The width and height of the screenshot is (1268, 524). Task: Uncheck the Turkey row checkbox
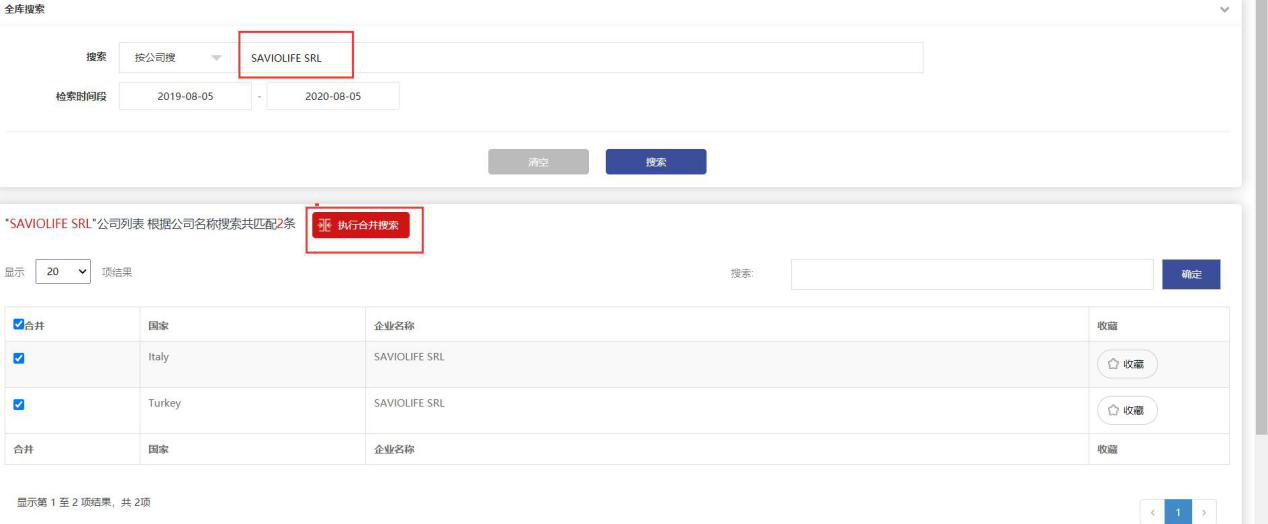click(20, 405)
